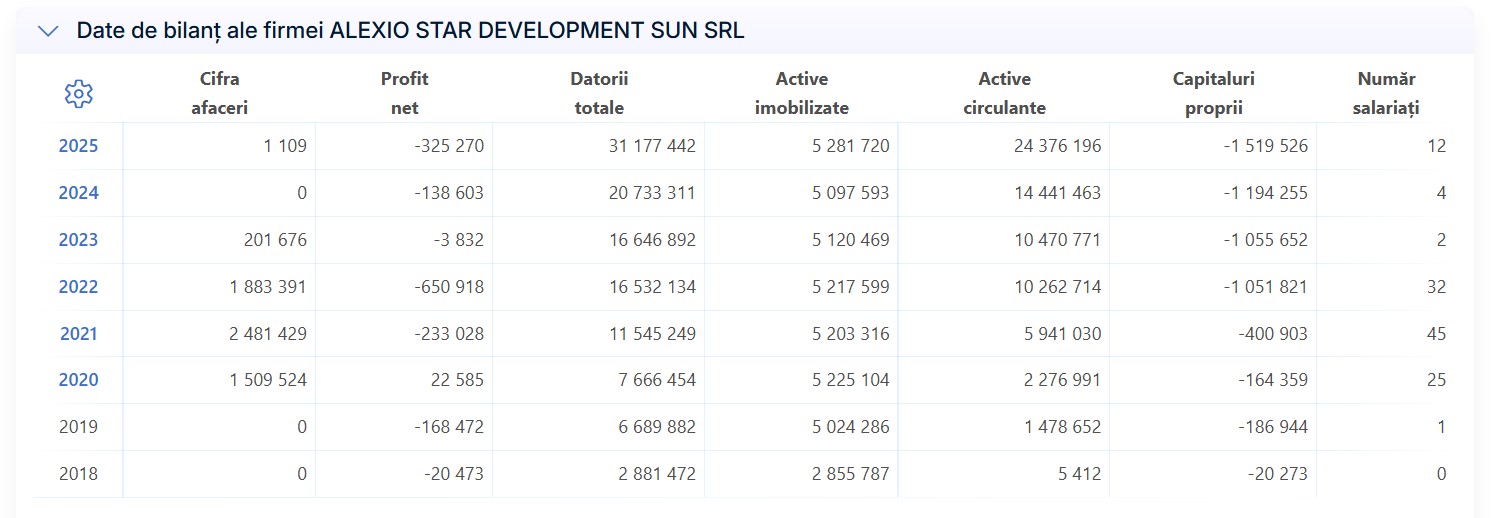Open the 2022 year link
This screenshot has height=518, width=1496.
pos(78,287)
